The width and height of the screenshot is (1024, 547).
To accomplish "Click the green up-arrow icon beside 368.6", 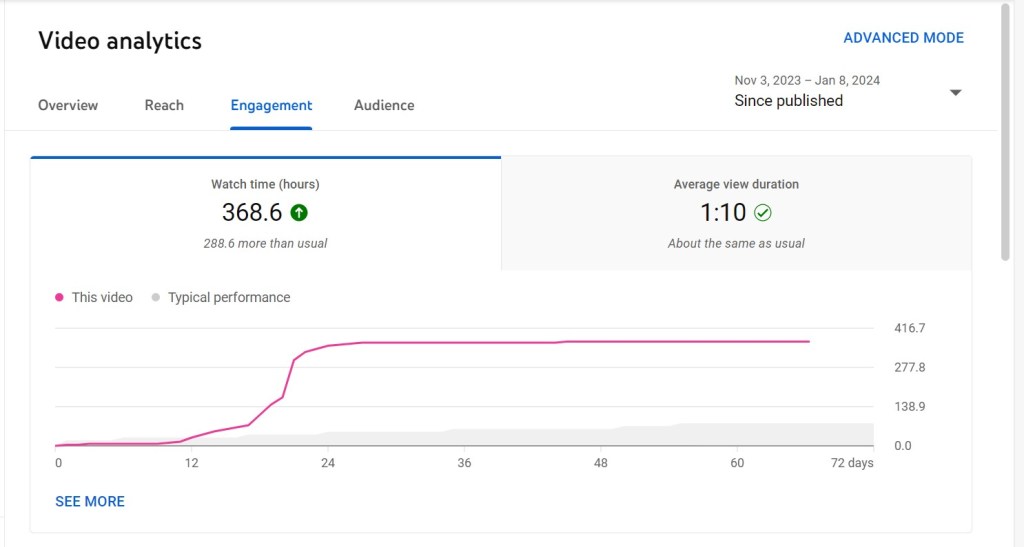I will (x=298, y=212).
